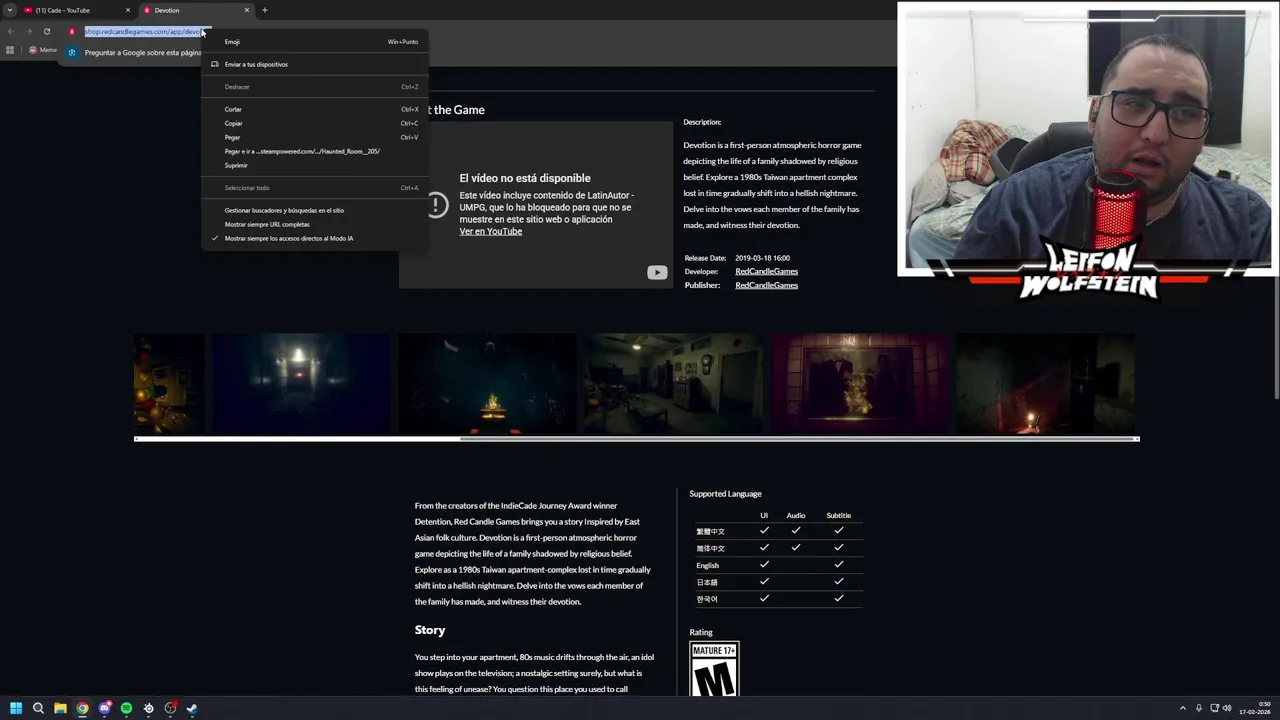Select the Devotion browser tab
This screenshot has height=720, width=1280.
[195, 10]
